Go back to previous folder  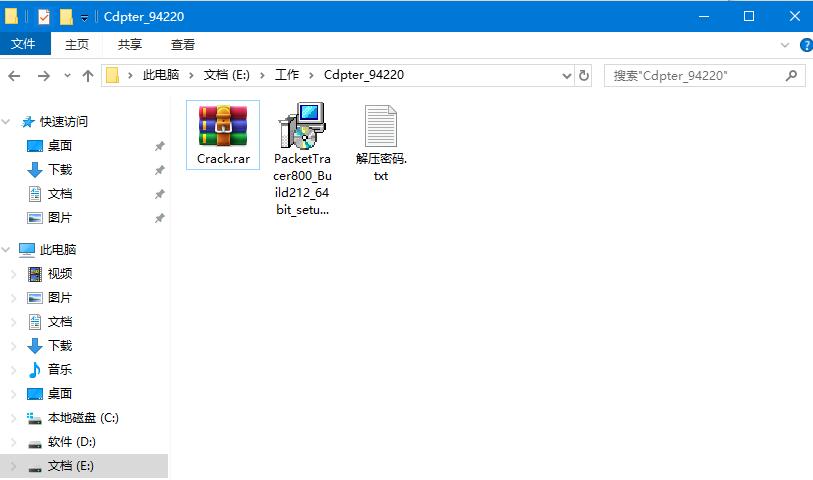point(14,76)
